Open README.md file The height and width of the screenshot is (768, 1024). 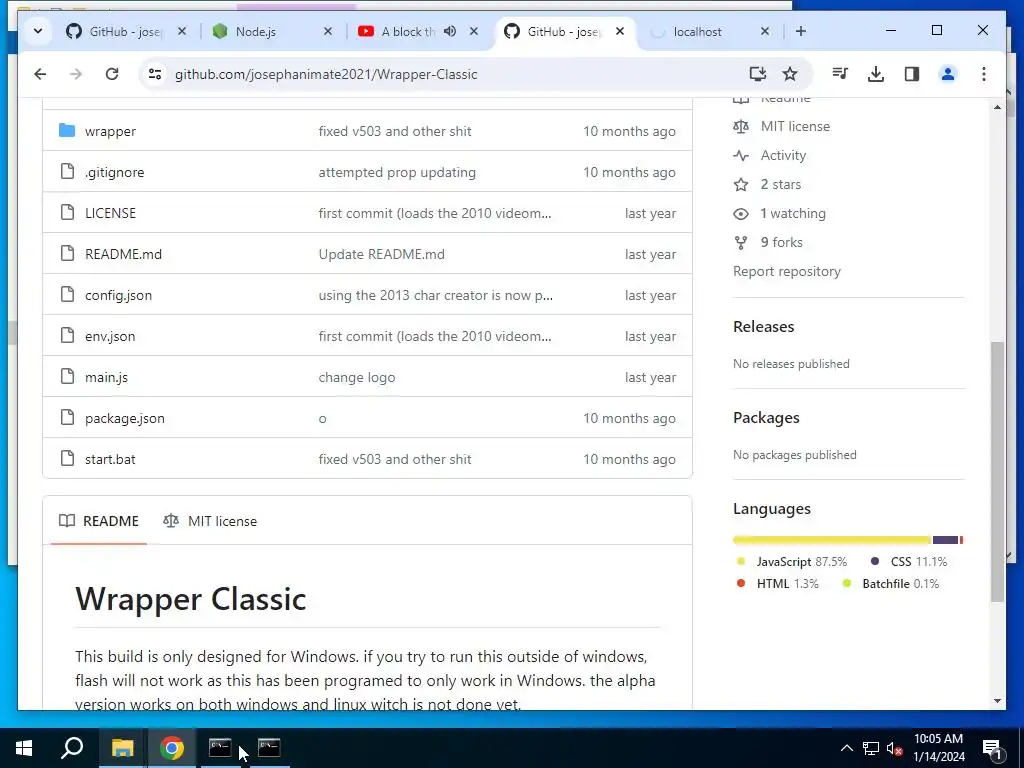point(123,254)
